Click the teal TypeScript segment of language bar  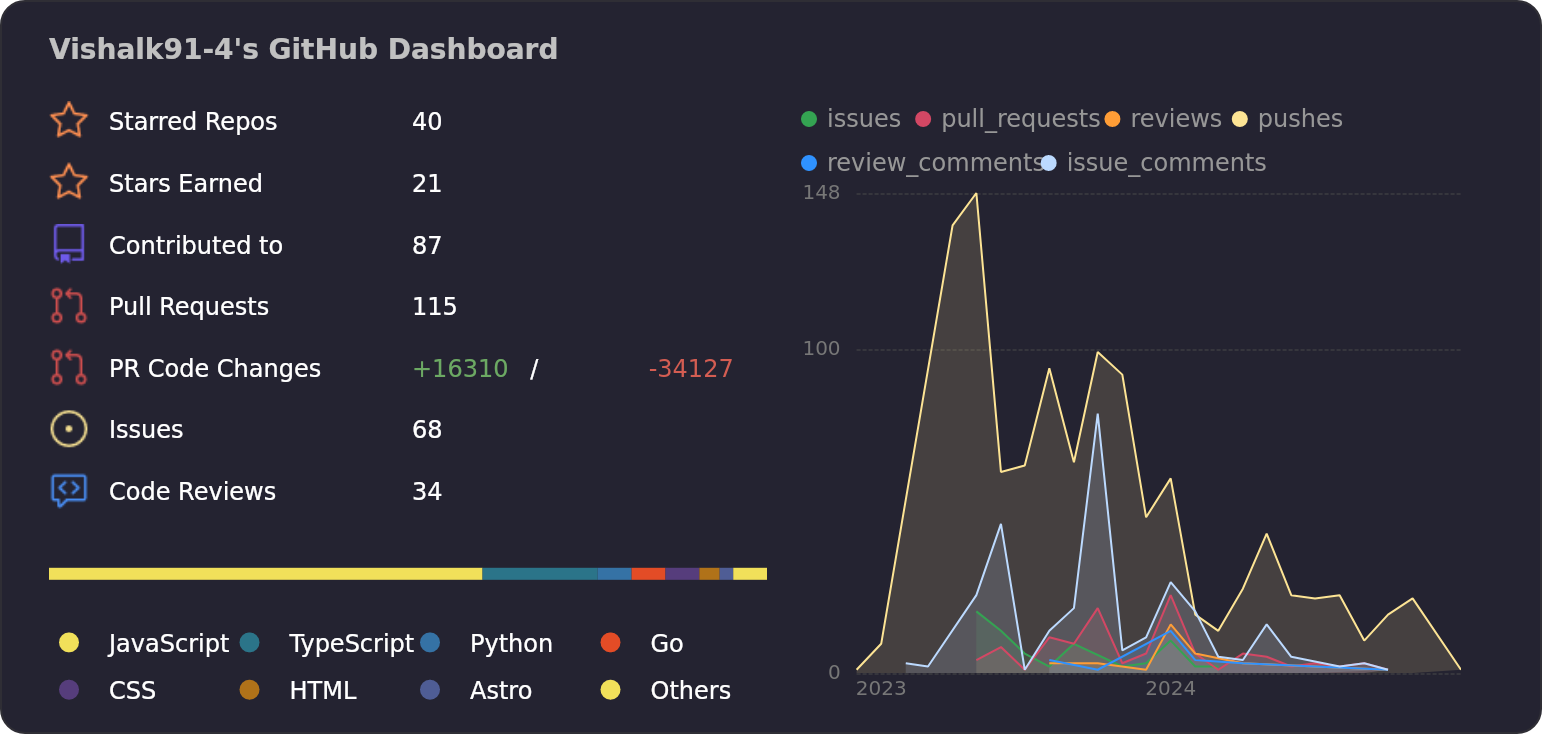coord(540,574)
